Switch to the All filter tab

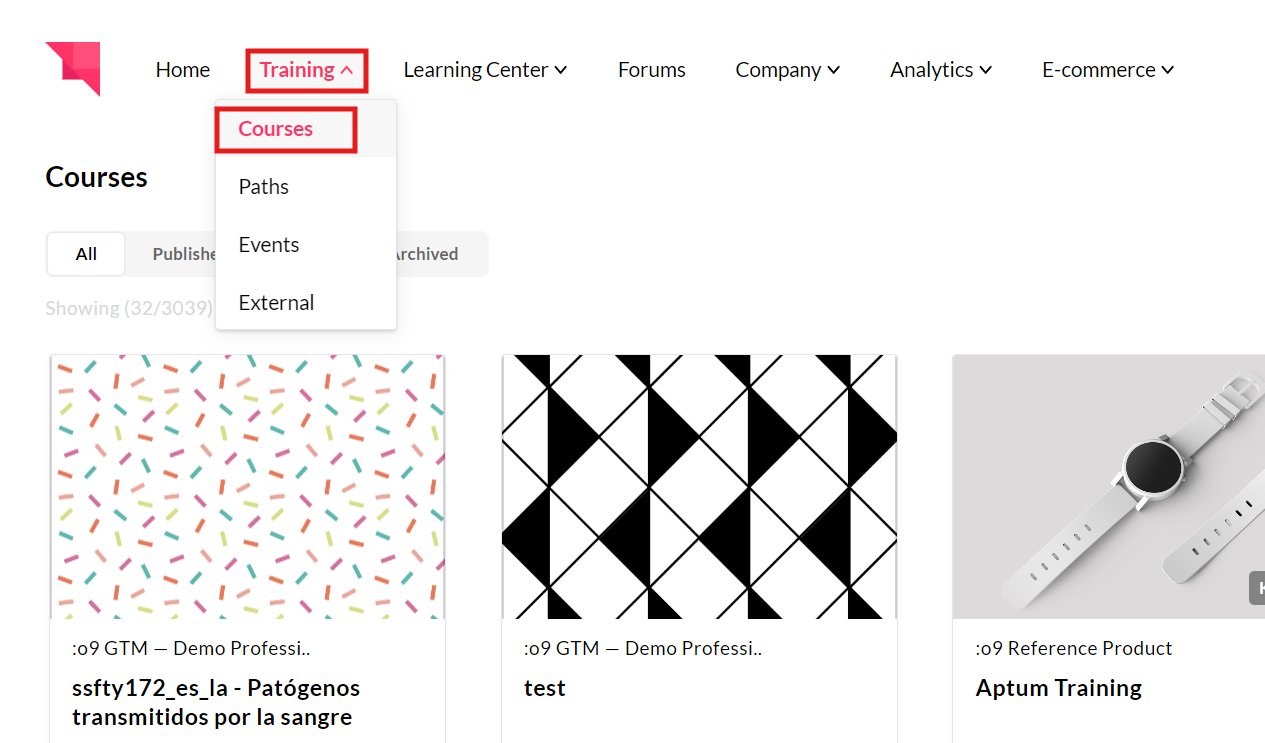[x=86, y=254]
